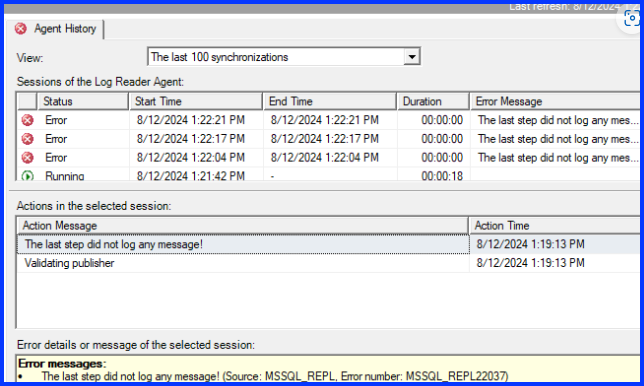Select 'The last 100 synchronizations' combo box
This screenshot has height=386, width=644.
click(x=284, y=57)
